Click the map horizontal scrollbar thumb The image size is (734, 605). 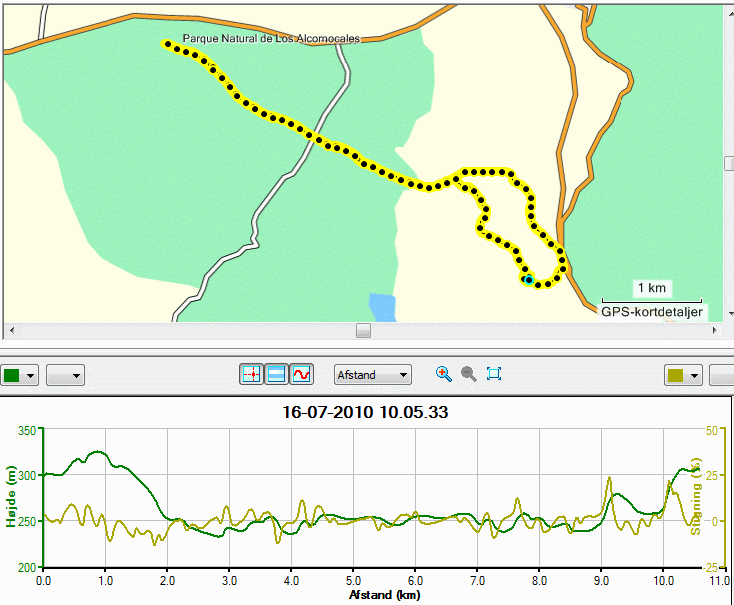click(363, 330)
